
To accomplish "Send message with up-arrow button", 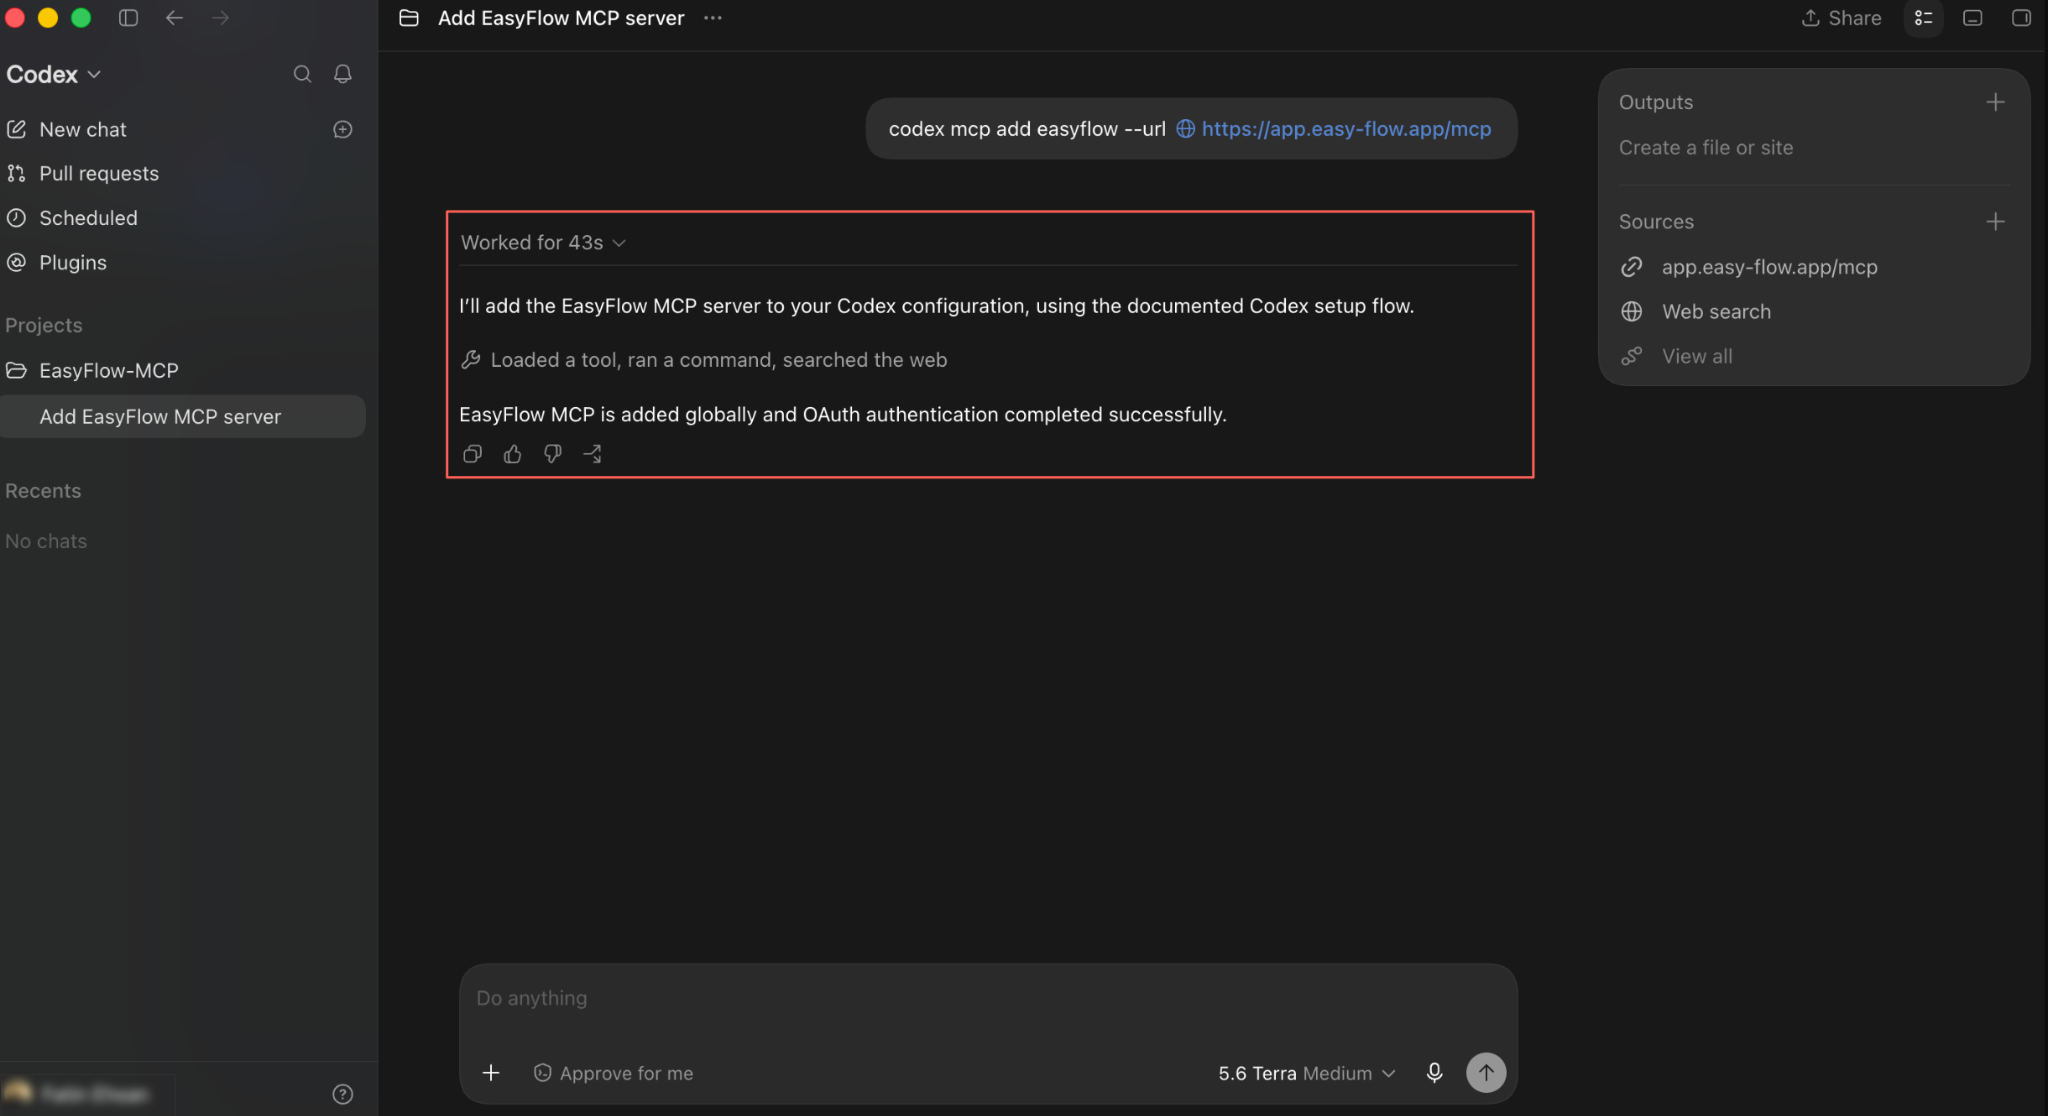I will pos(1486,1073).
